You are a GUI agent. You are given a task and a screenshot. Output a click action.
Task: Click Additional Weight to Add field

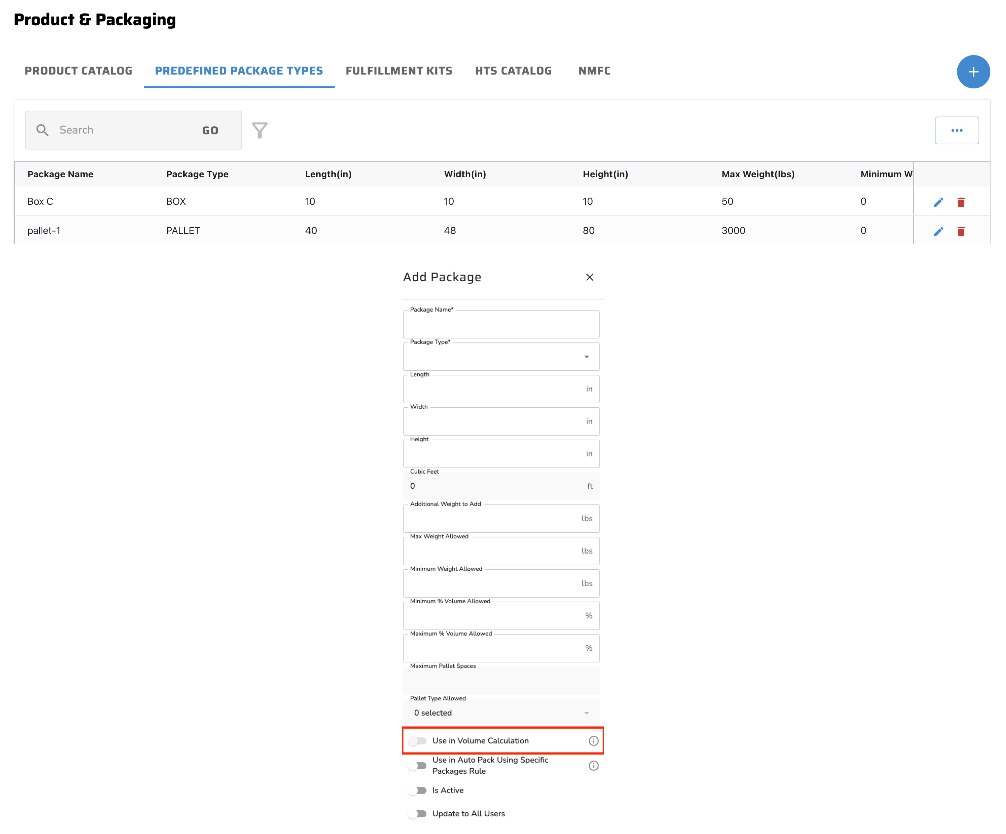[x=501, y=518]
